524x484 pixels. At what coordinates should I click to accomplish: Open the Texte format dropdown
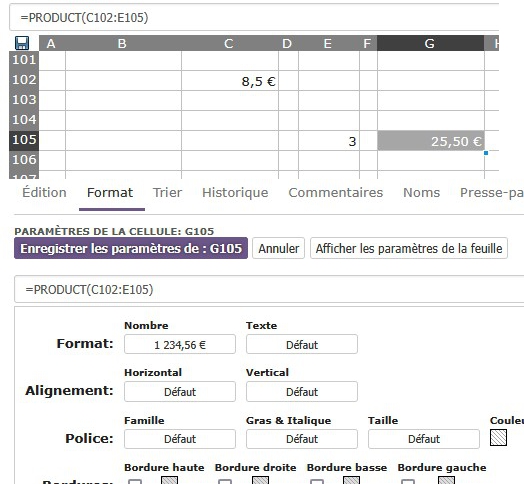point(302,344)
